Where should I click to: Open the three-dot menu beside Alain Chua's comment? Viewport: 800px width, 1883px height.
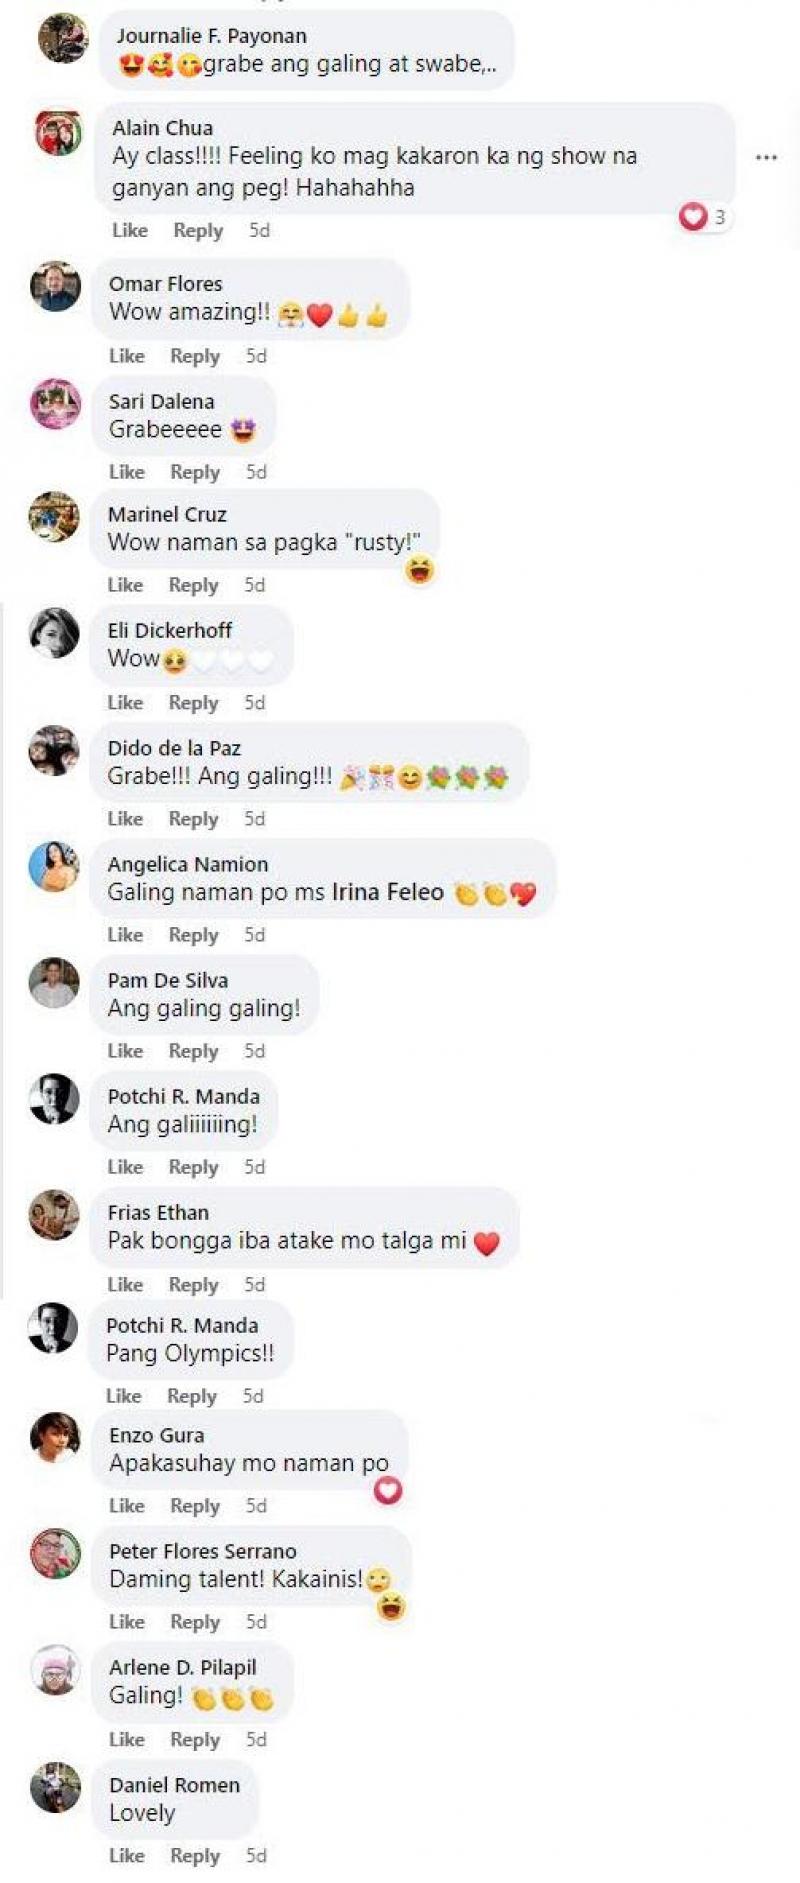[766, 157]
